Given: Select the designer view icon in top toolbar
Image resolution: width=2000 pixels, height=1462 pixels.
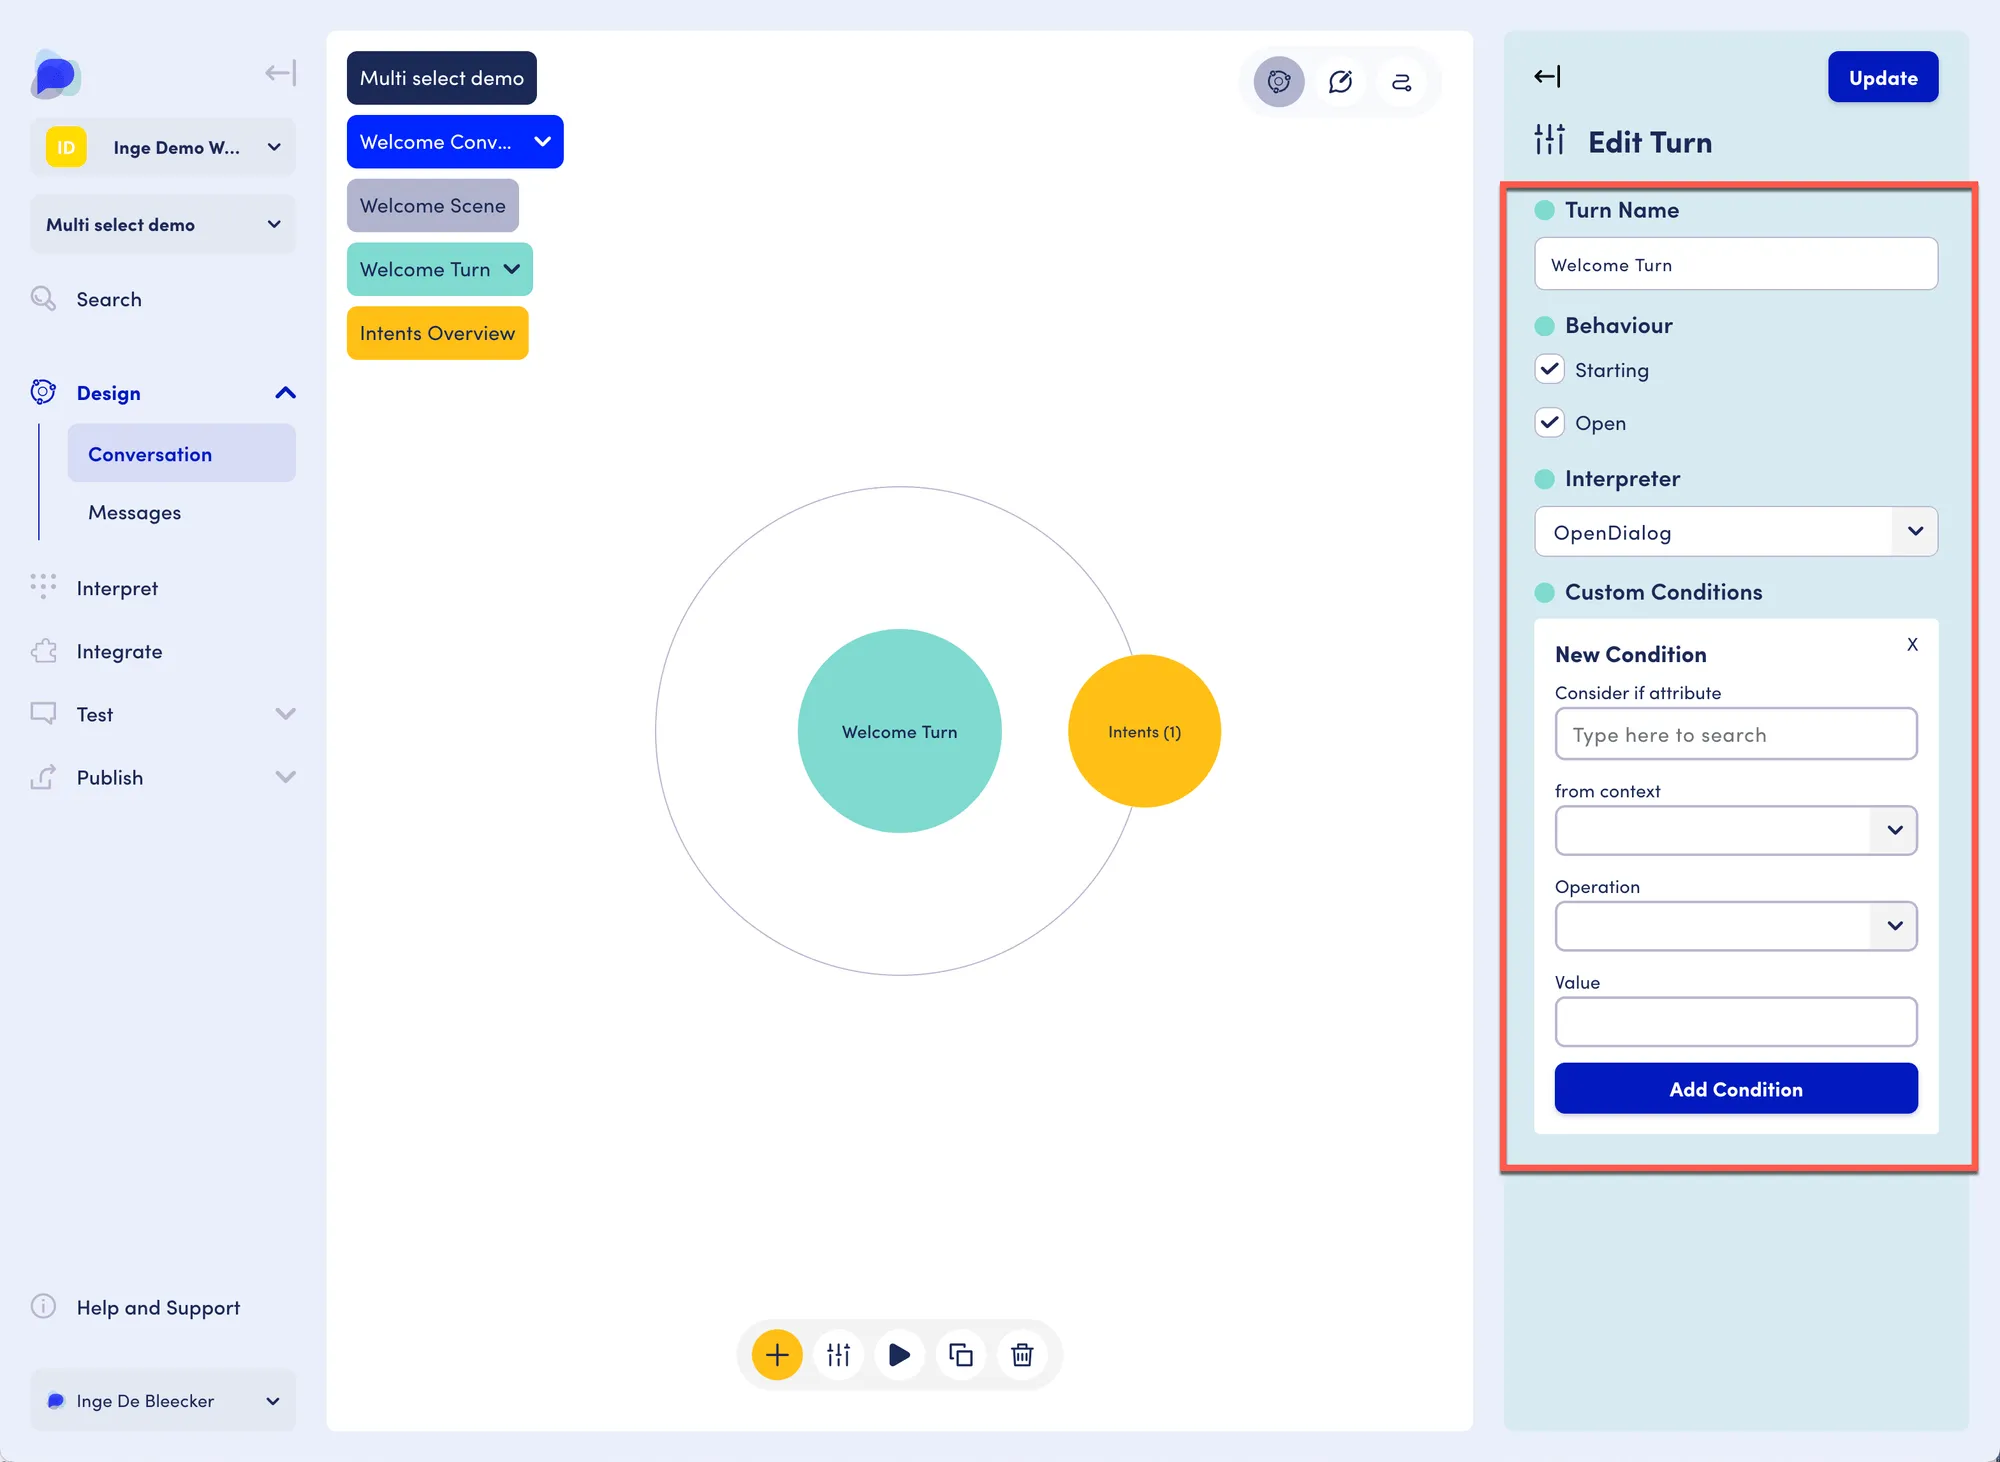Looking at the screenshot, I should [1279, 81].
